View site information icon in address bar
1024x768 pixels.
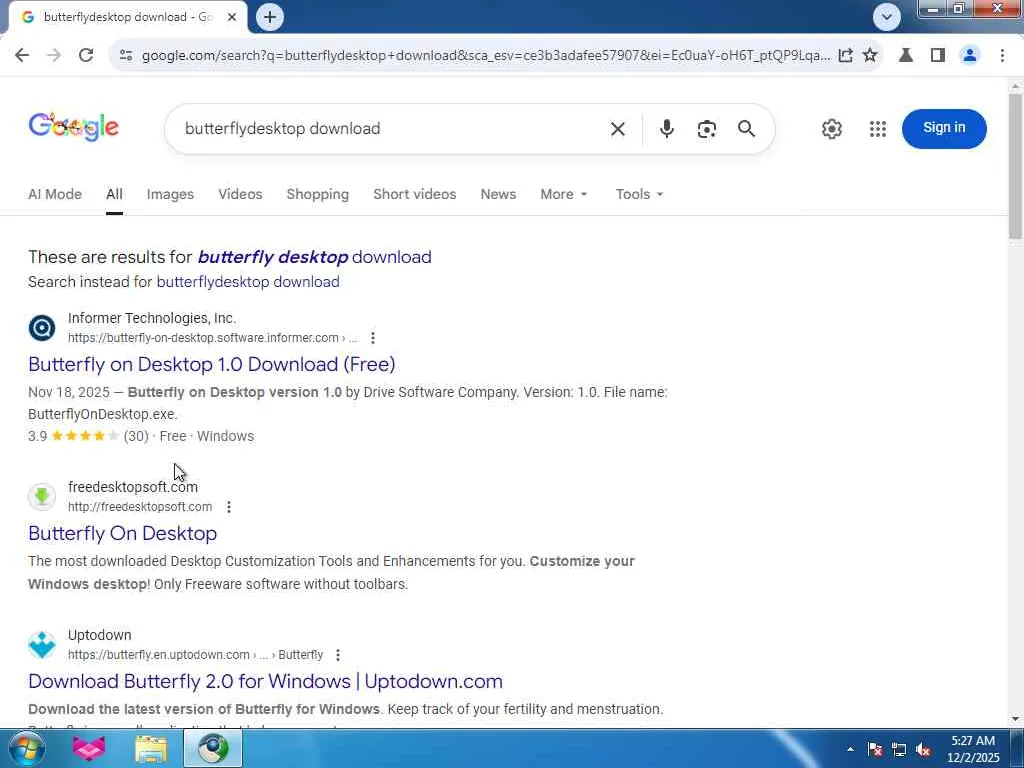126,56
